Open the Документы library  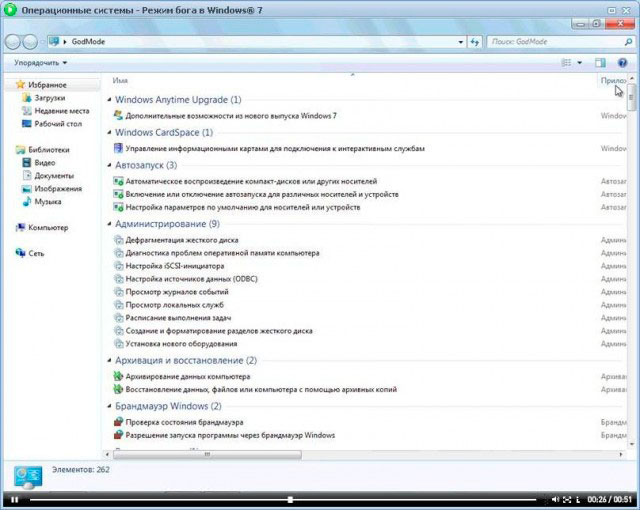(x=54, y=176)
